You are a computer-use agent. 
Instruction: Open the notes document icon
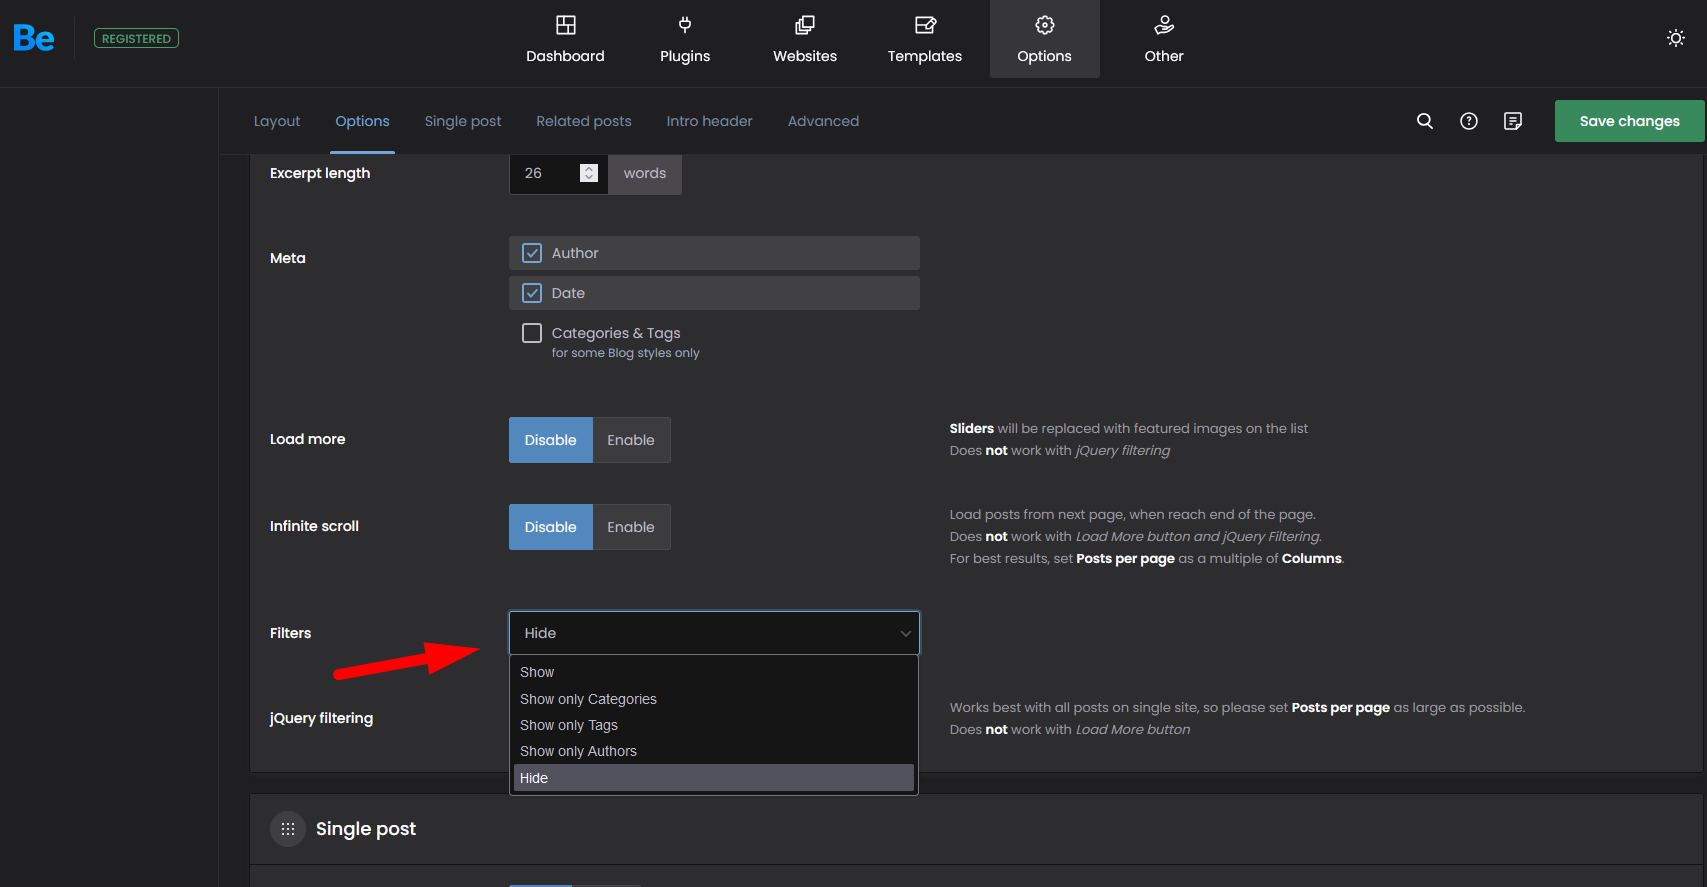(1513, 121)
